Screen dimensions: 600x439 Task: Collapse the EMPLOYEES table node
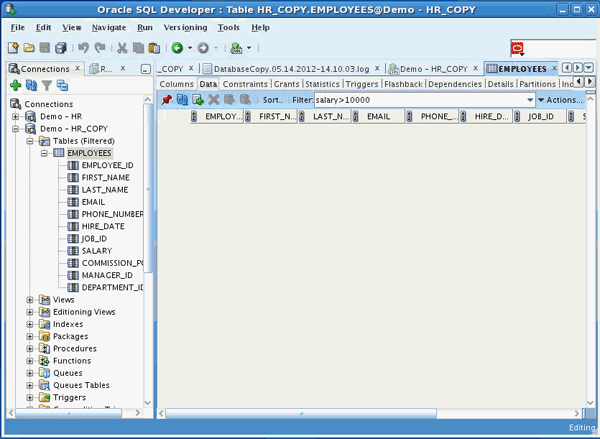coord(44,153)
